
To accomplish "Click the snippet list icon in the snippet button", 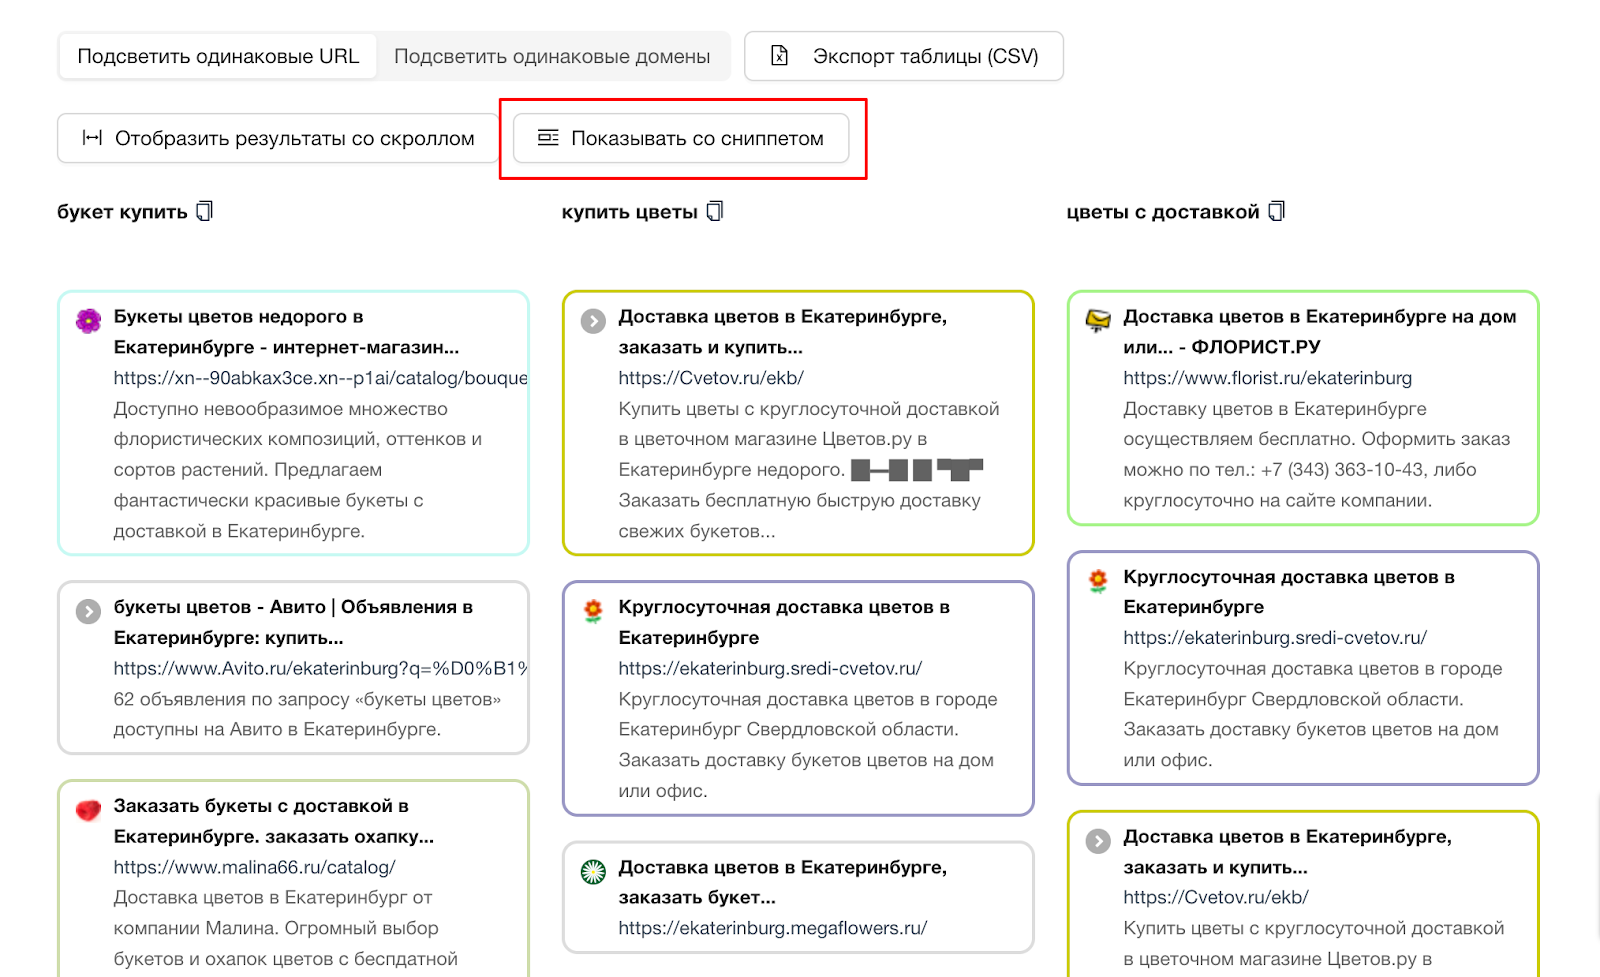I will point(548,138).
